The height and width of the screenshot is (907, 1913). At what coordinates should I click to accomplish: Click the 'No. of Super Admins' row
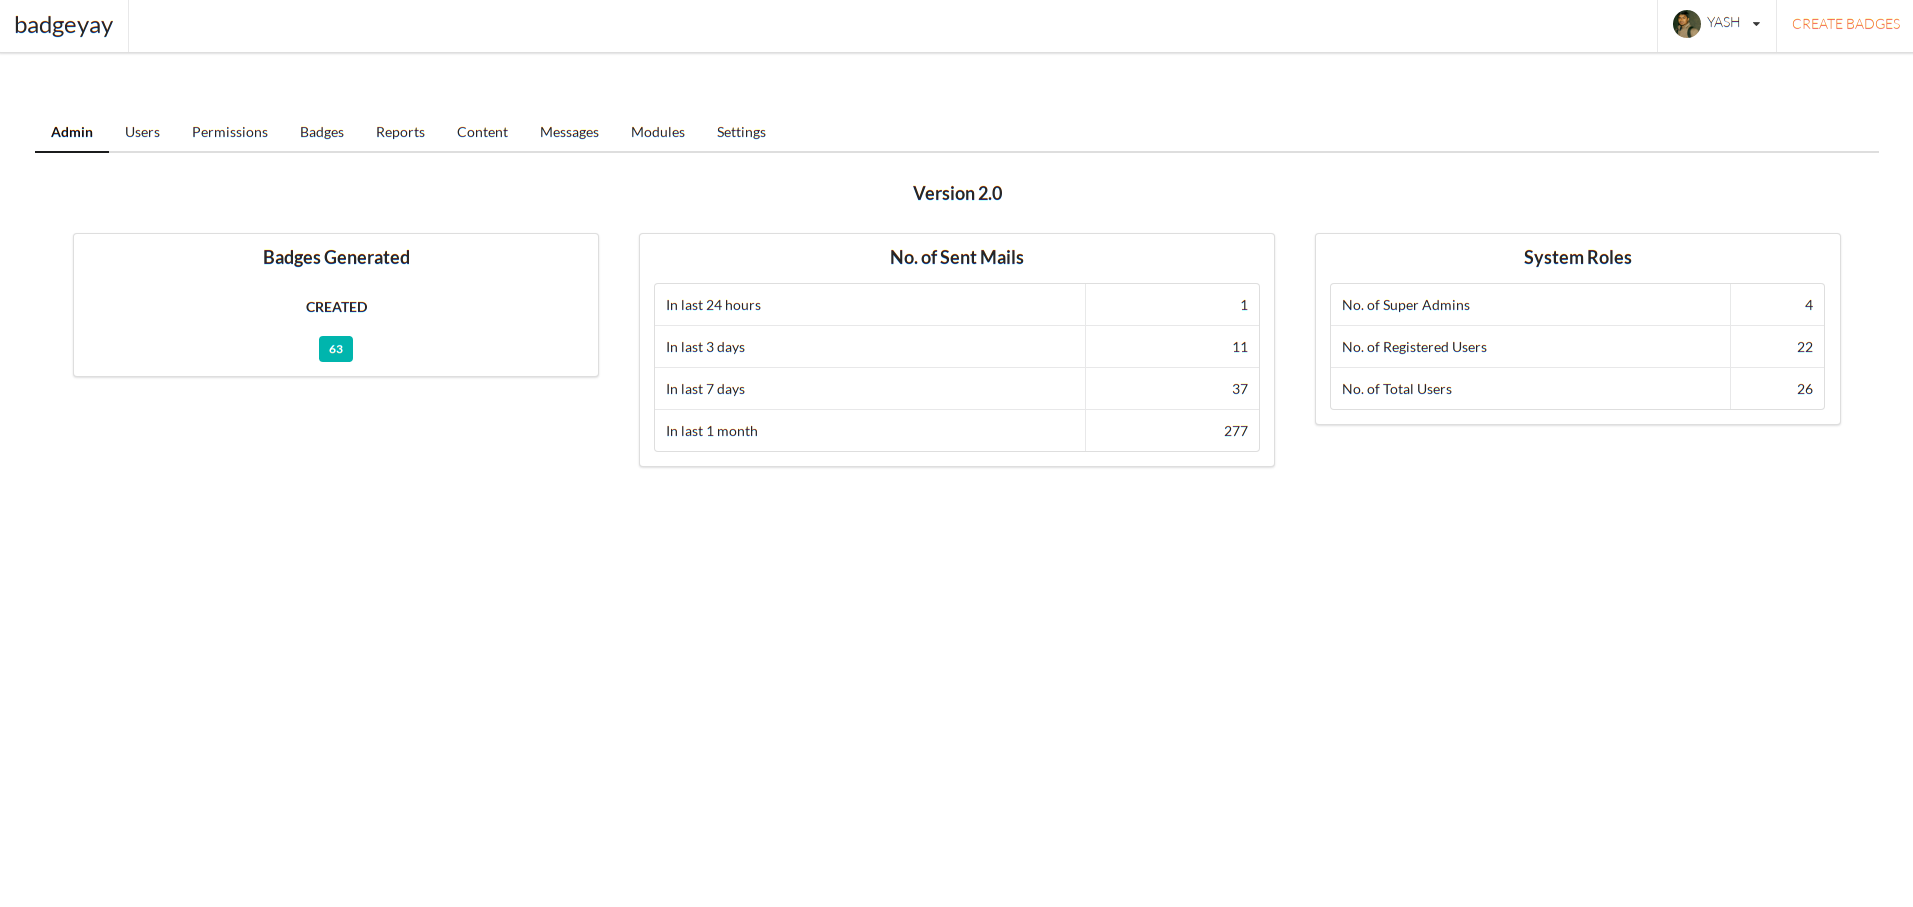(1577, 305)
